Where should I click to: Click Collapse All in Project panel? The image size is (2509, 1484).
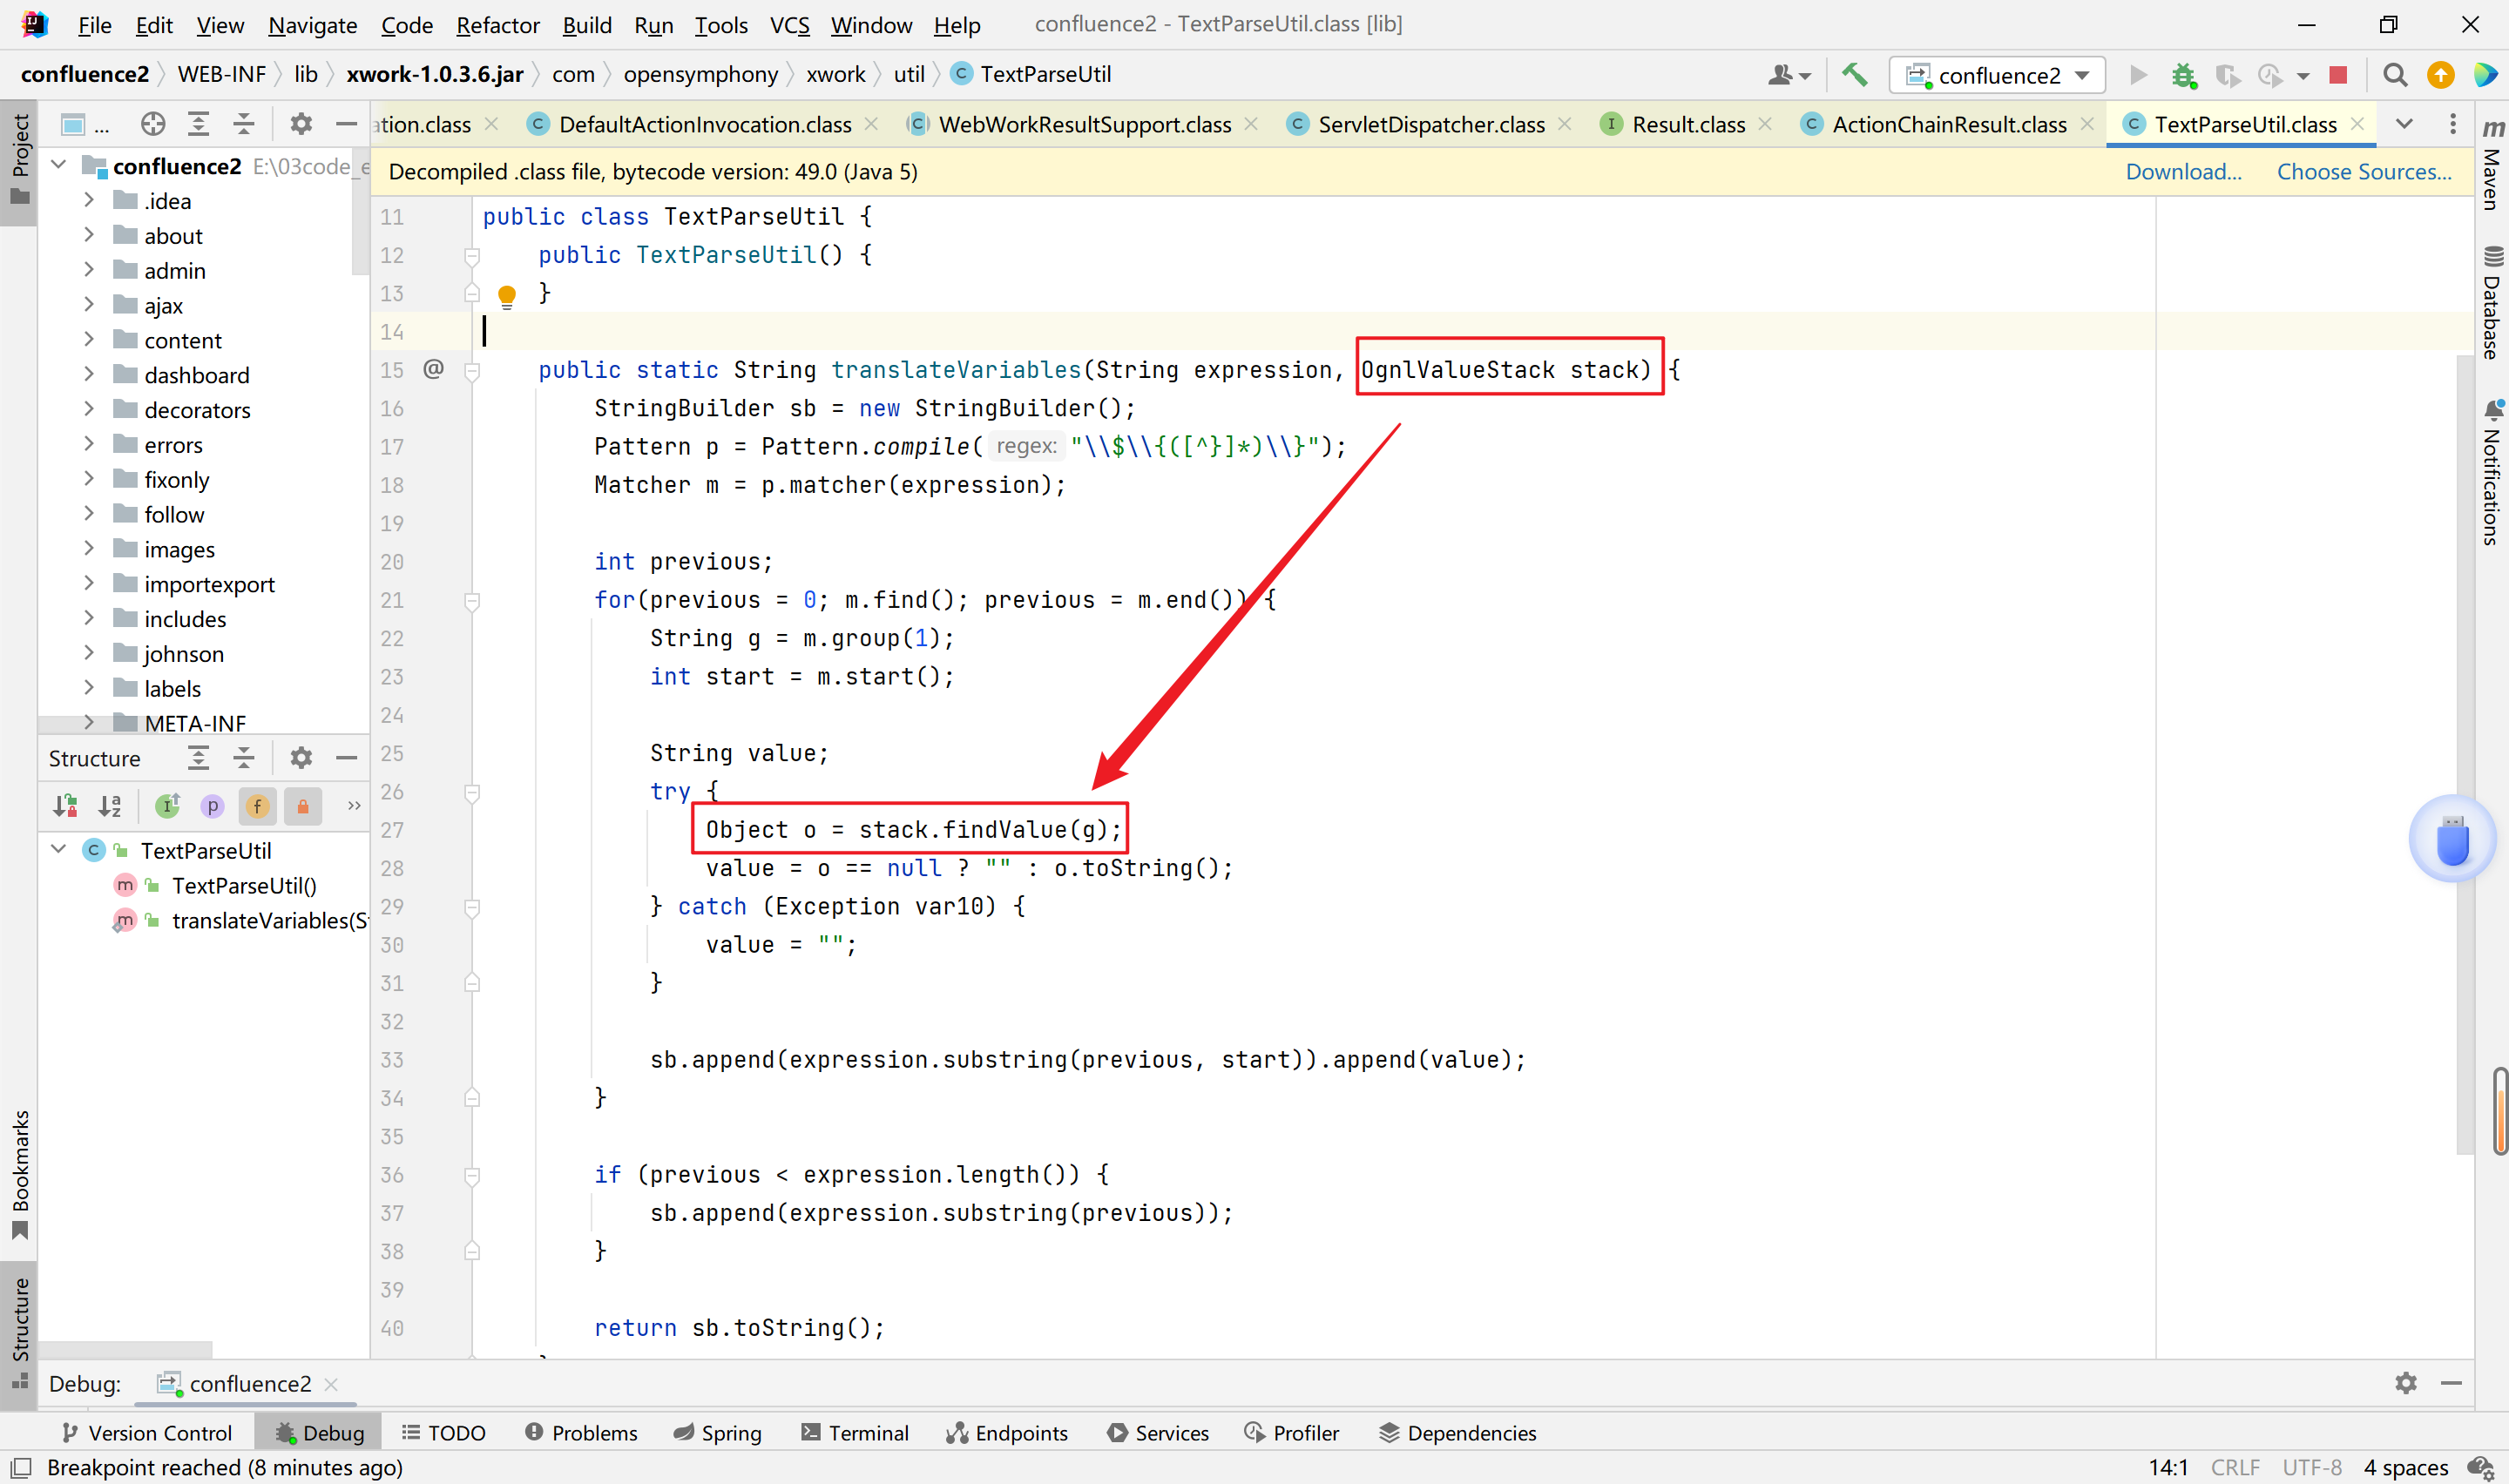coord(243,124)
